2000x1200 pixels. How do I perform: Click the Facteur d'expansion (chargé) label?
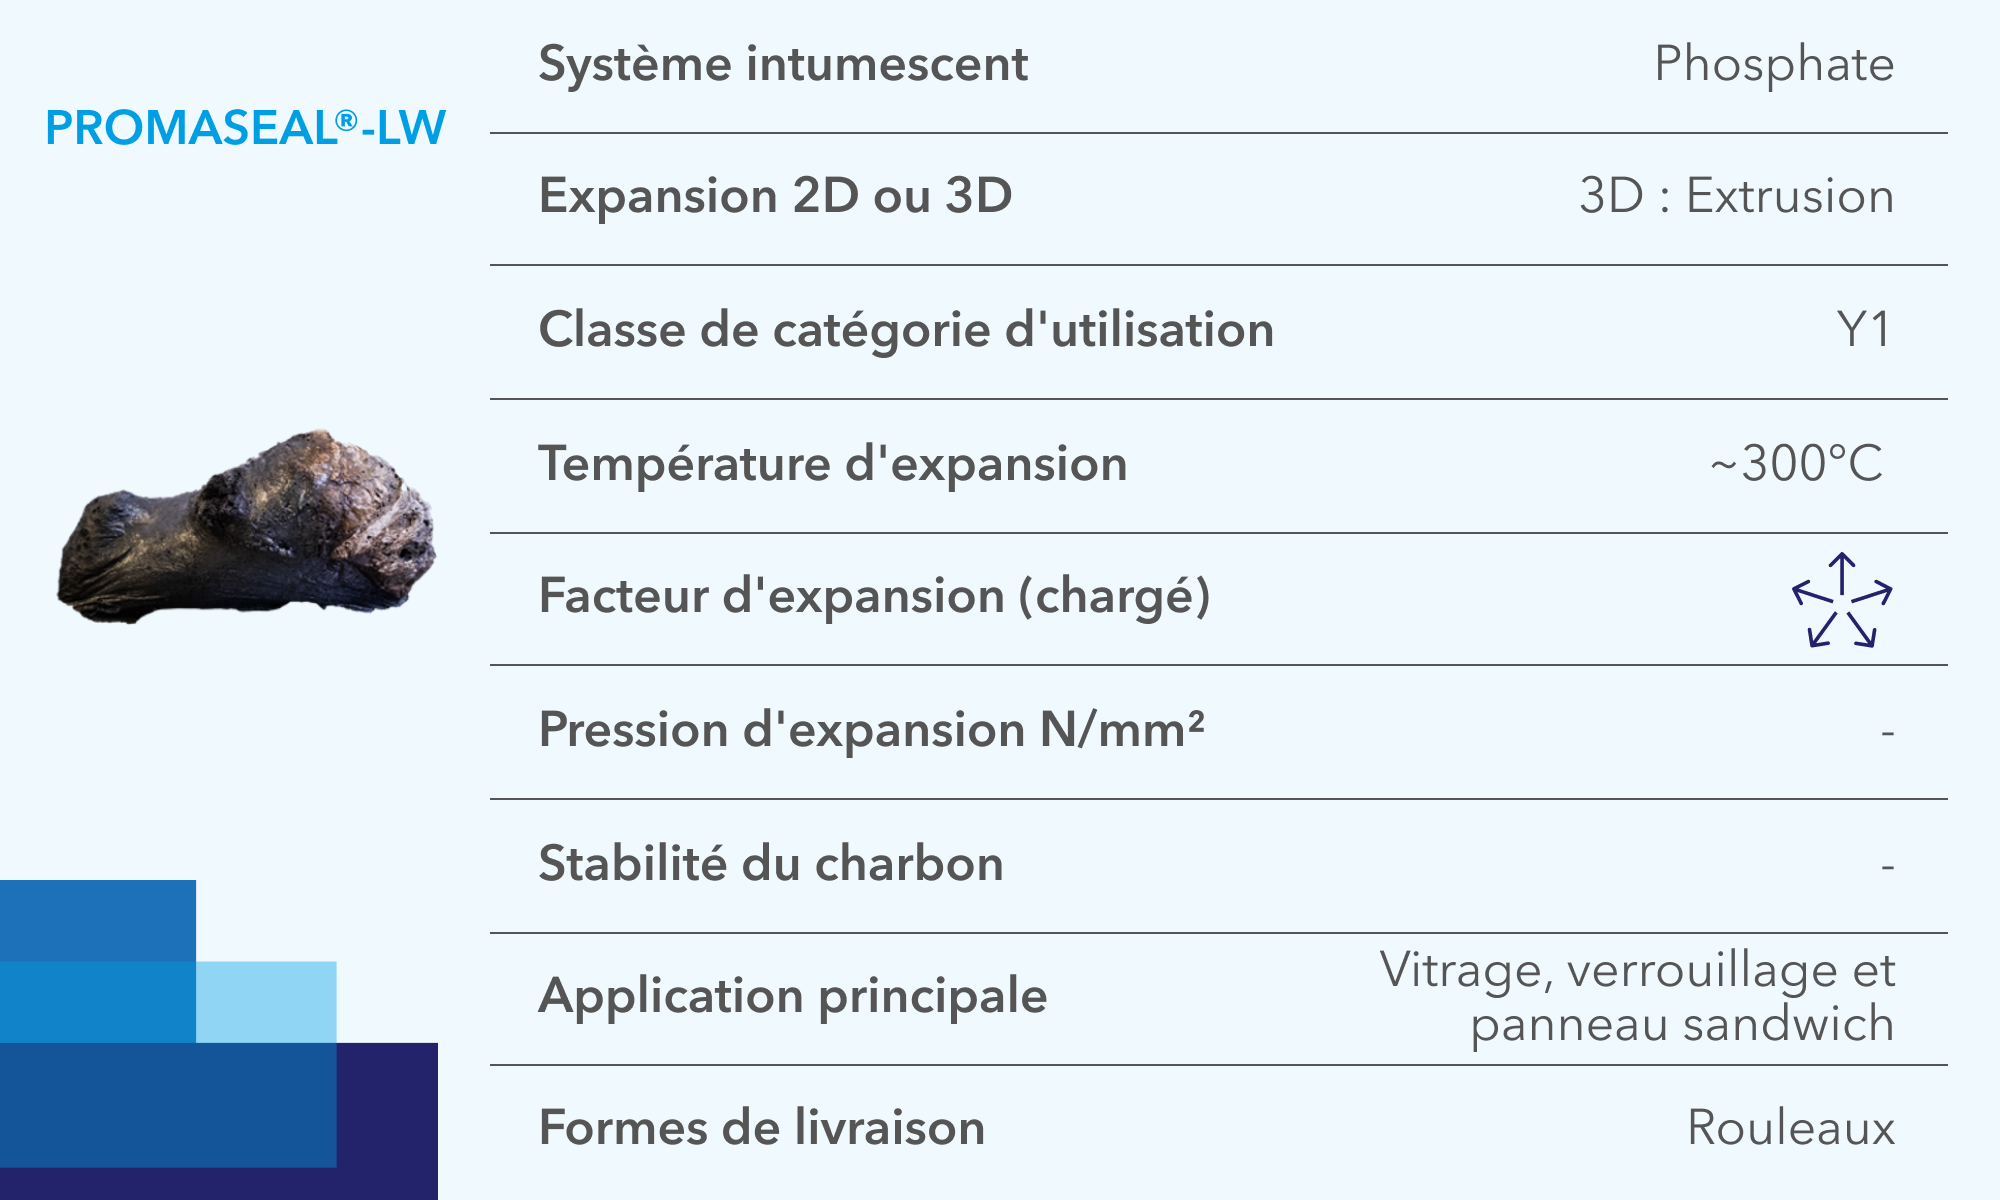[874, 596]
